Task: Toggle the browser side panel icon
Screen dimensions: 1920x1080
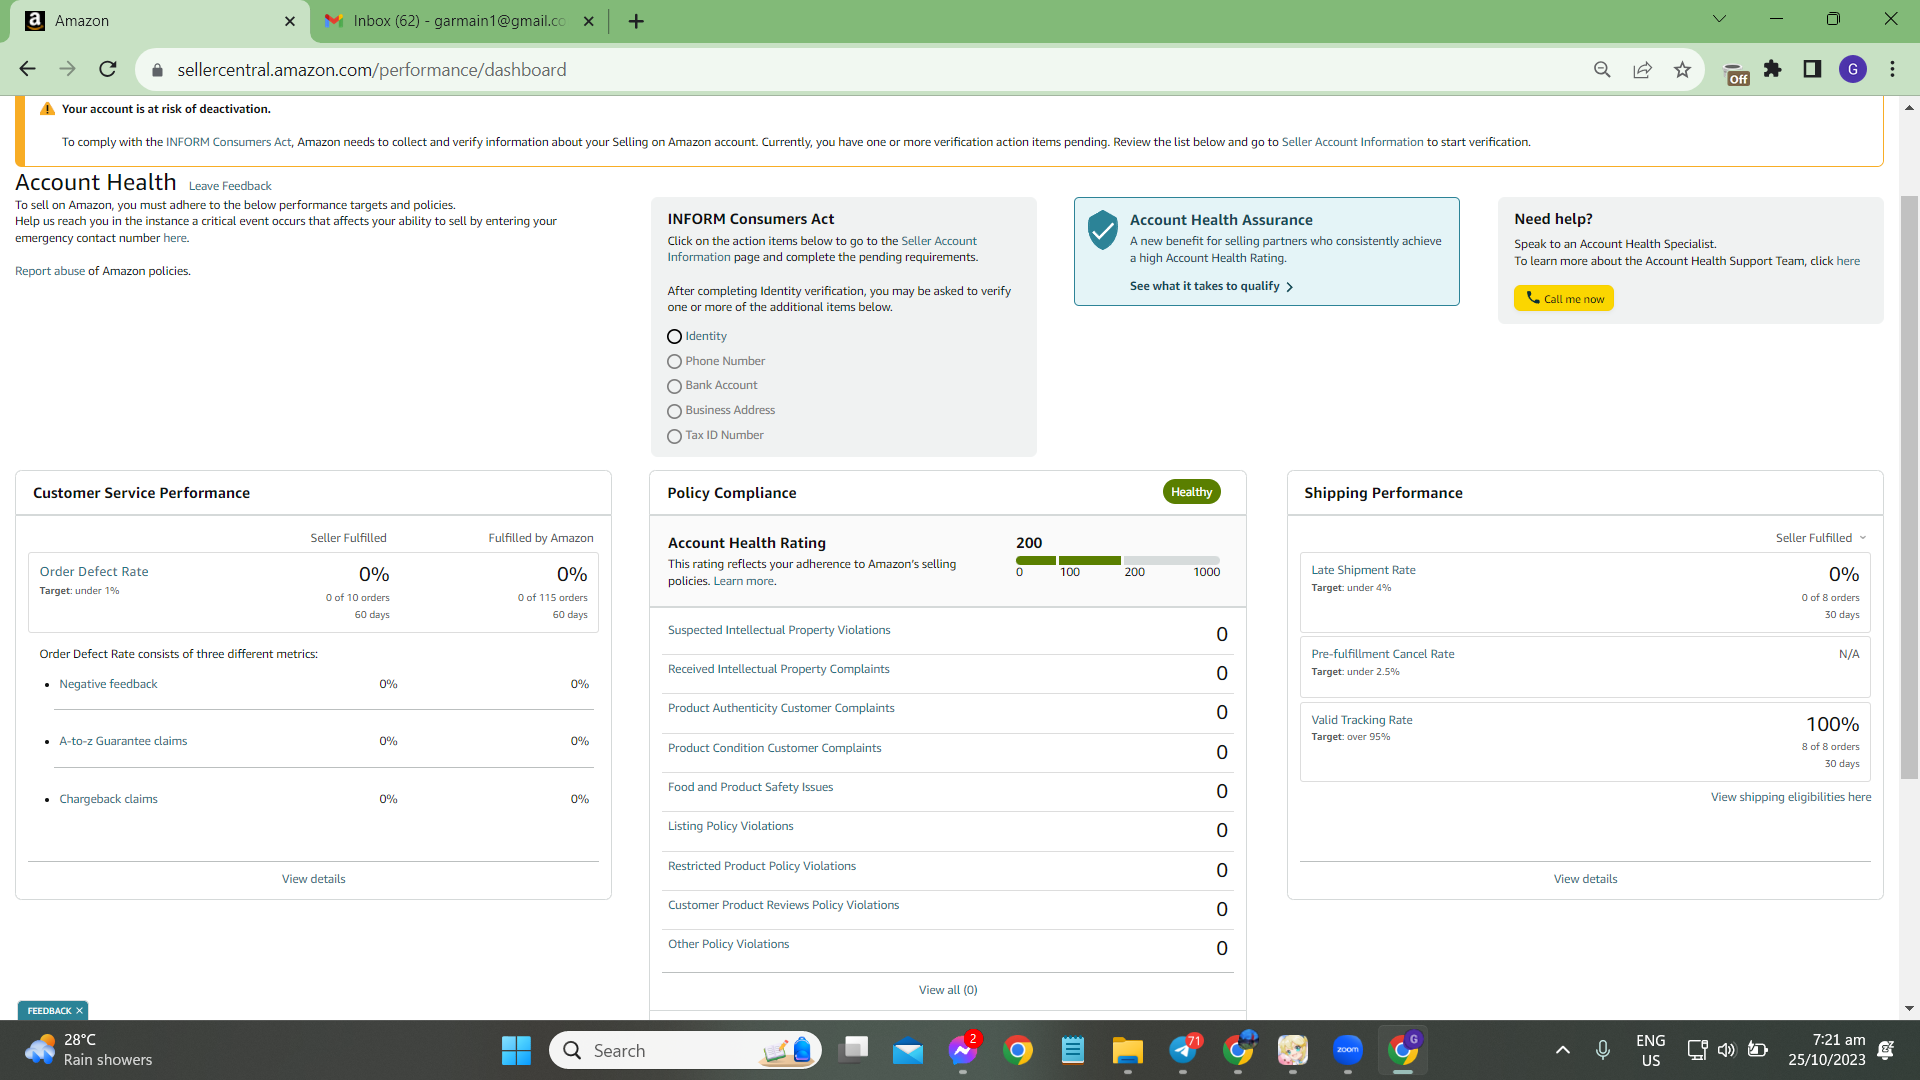Action: (x=1812, y=69)
